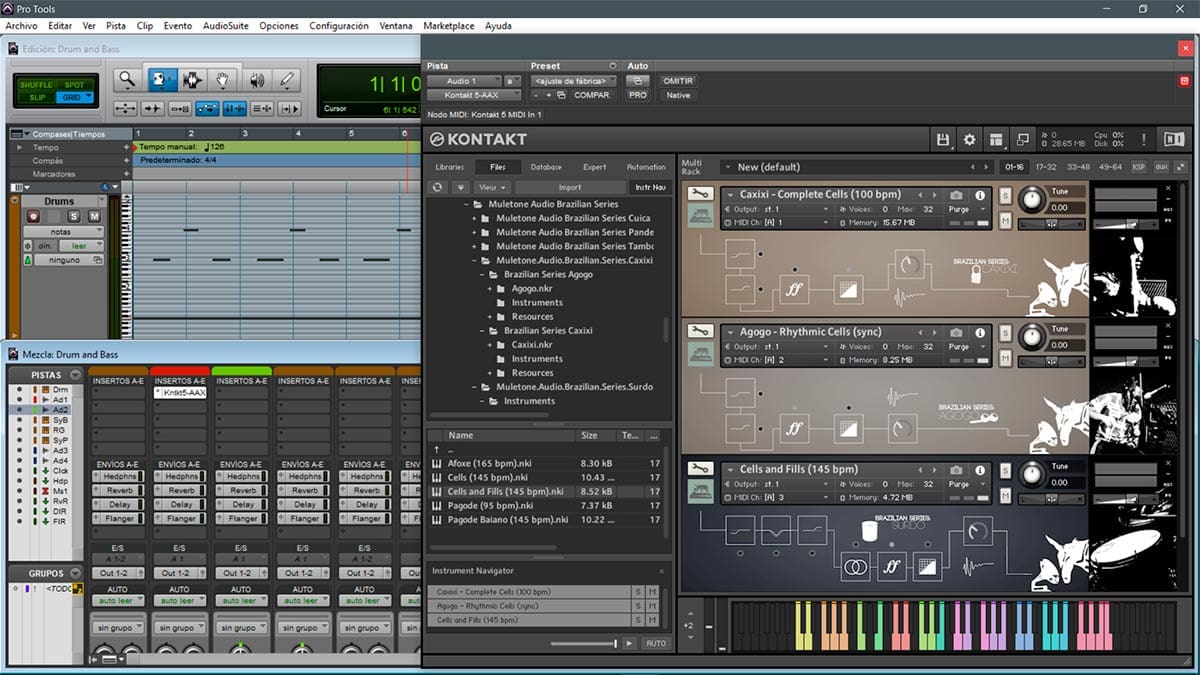Click the Instr Nav button in the browser
The height and width of the screenshot is (675, 1200).
tap(650, 187)
